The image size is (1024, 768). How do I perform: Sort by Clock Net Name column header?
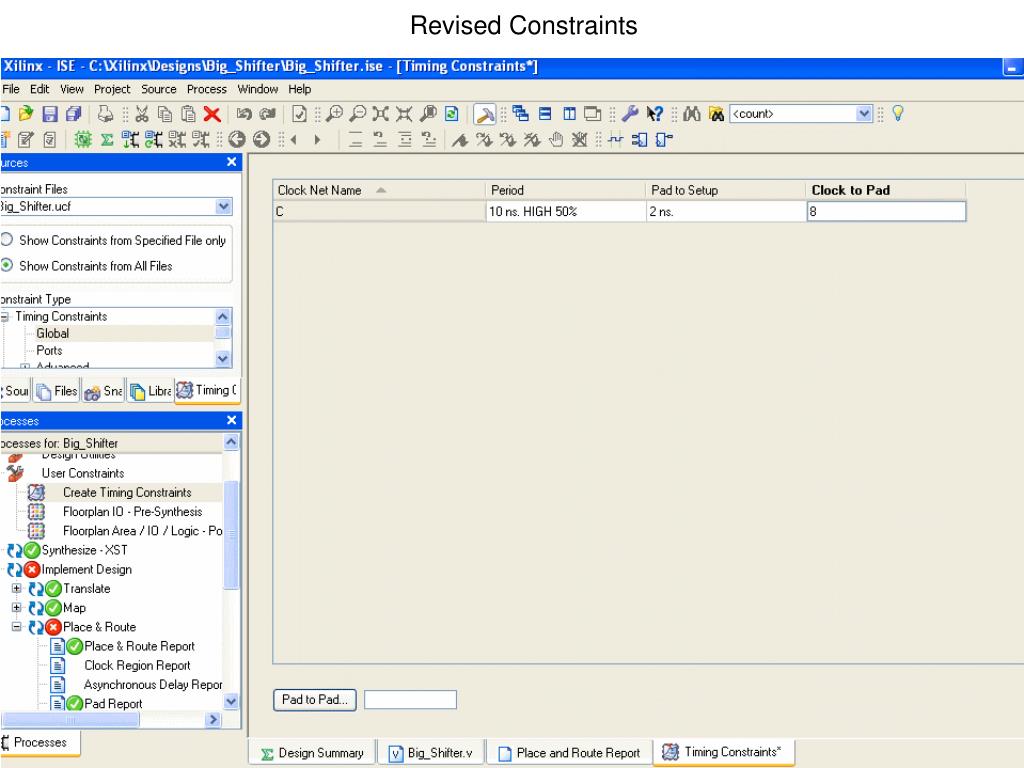(379, 190)
